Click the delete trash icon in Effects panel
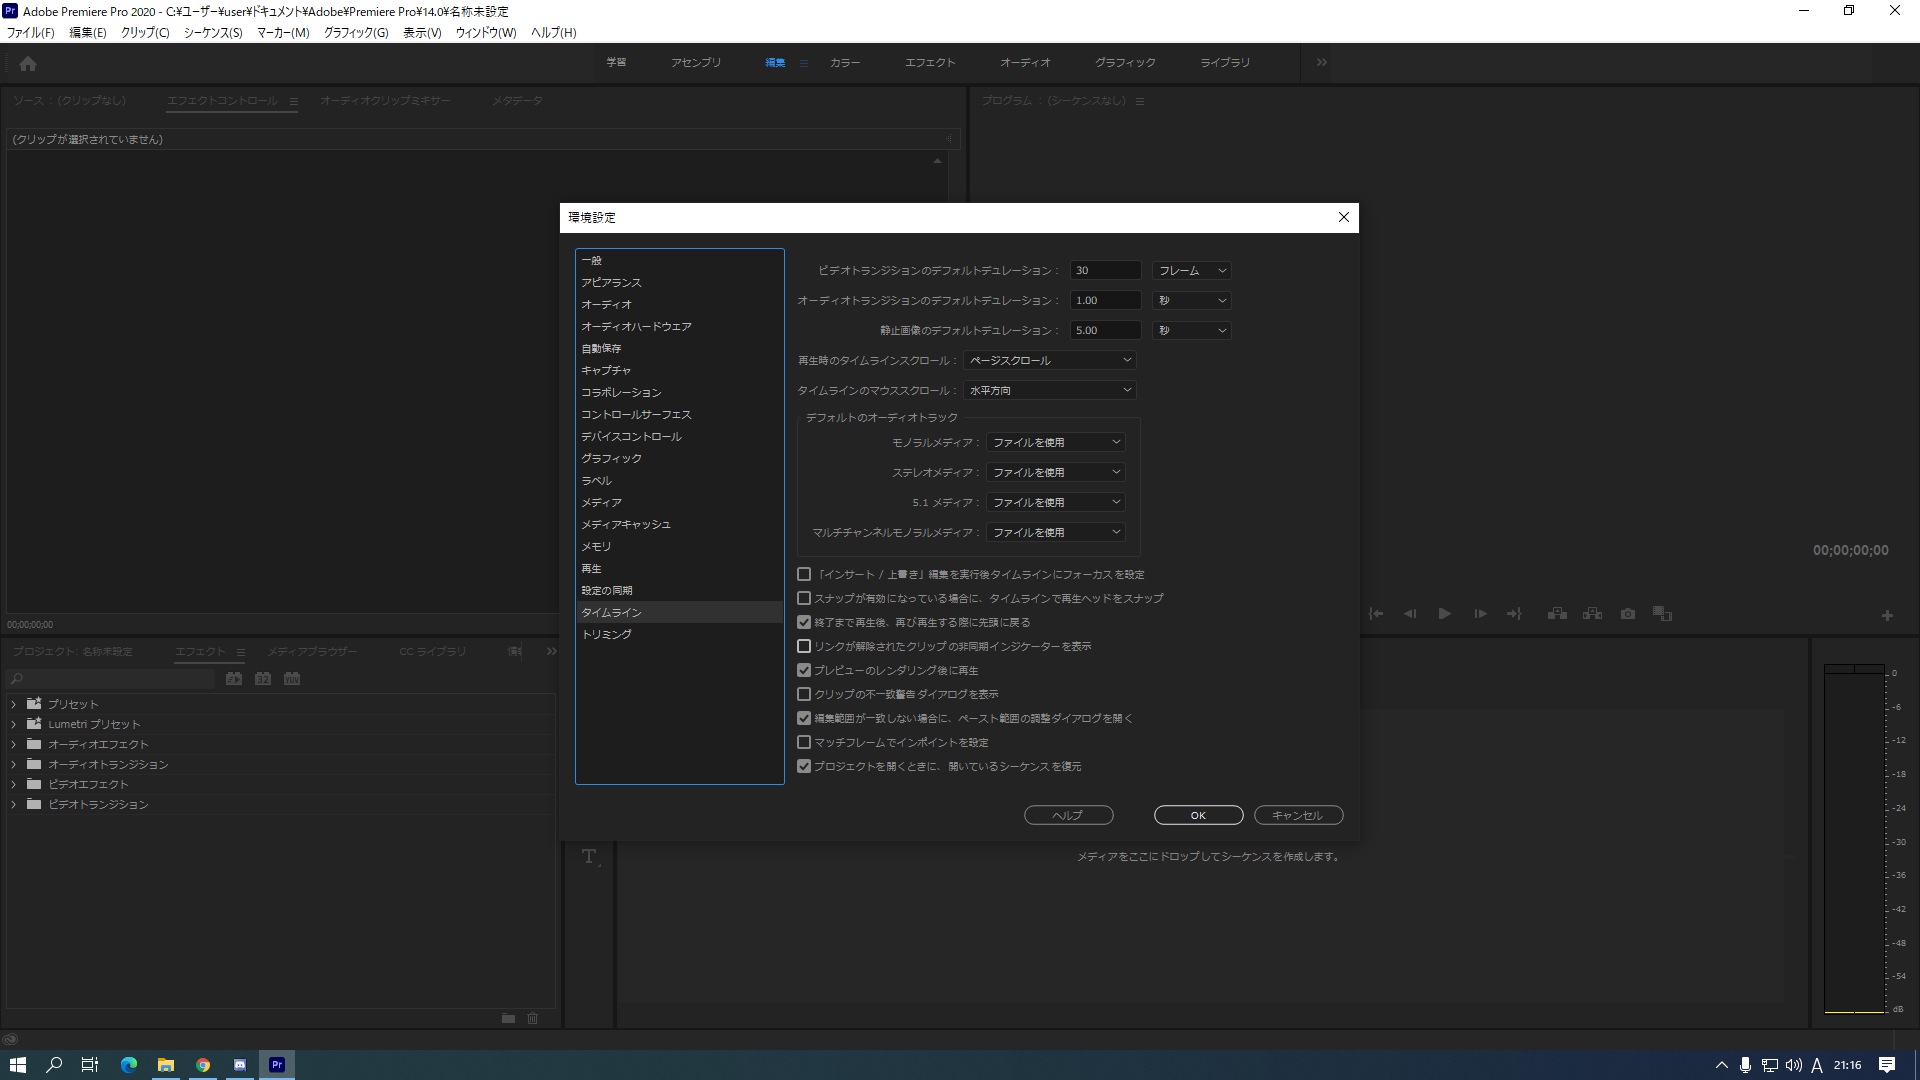 point(533,1018)
